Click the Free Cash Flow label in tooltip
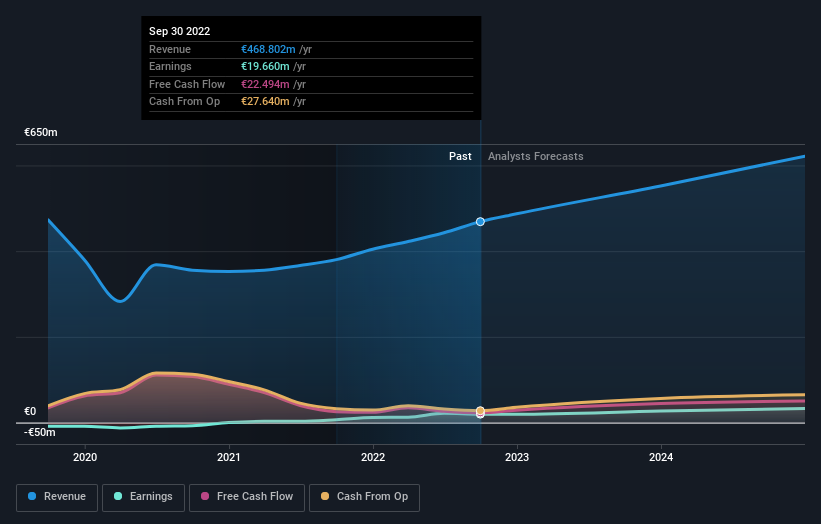The image size is (821, 524). tap(187, 84)
